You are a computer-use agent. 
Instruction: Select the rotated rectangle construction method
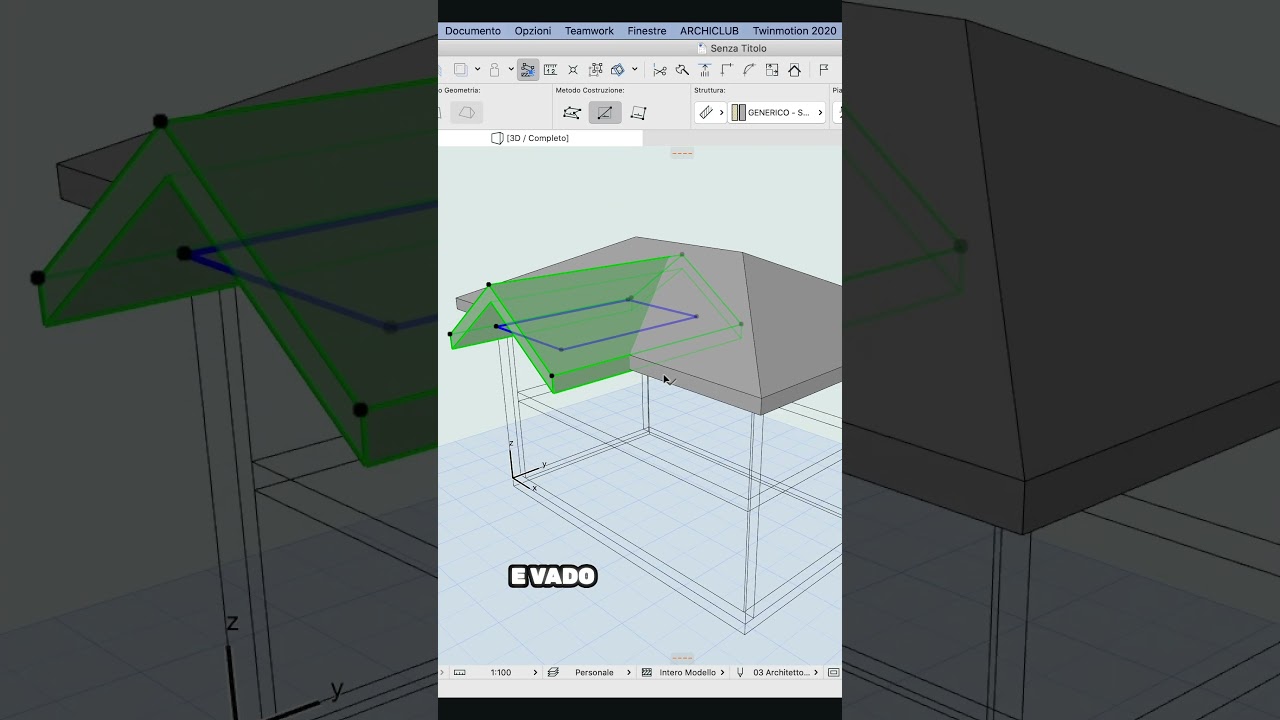639,113
